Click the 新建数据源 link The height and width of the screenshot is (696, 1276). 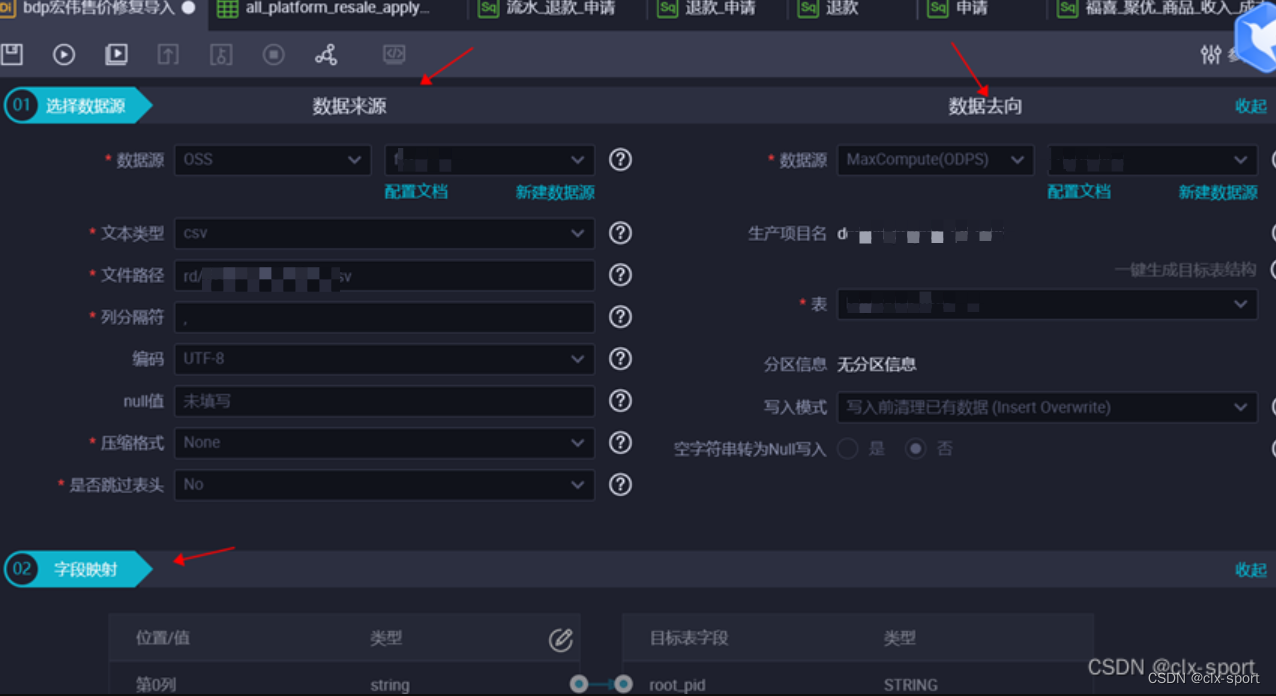pyautogui.click(x=555, y=191)
